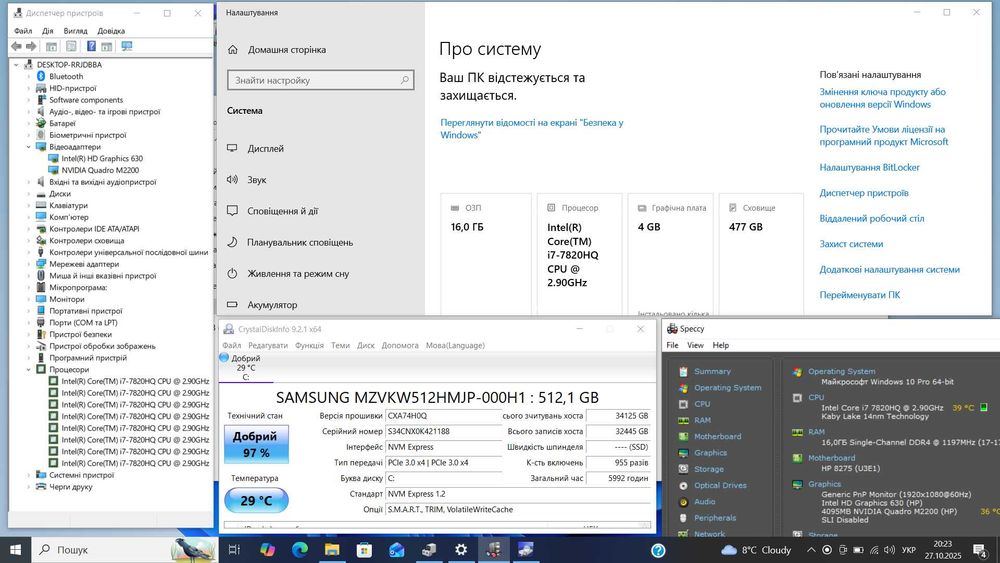This screenshot has width=1000, height=563.
Task: Open File Explorer from the taskbar
Action: click(x=332, y=550)
